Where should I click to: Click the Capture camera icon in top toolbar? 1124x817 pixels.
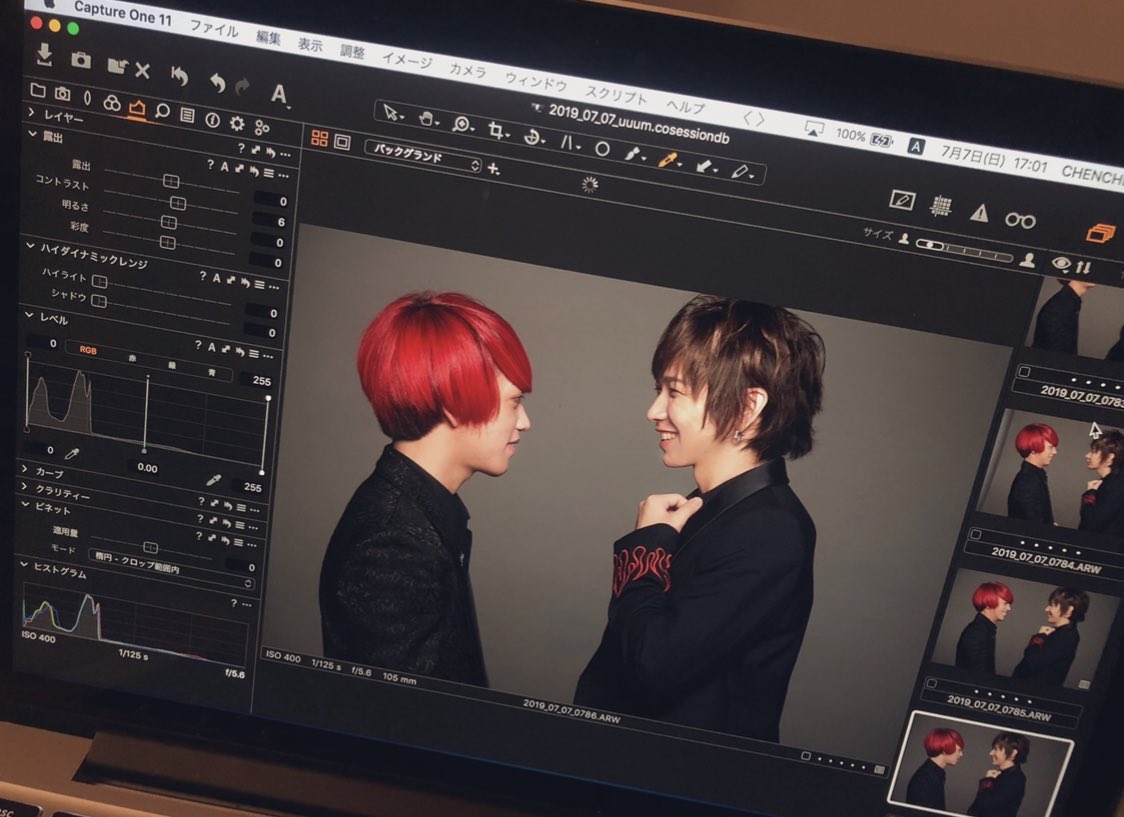(81, 60)
